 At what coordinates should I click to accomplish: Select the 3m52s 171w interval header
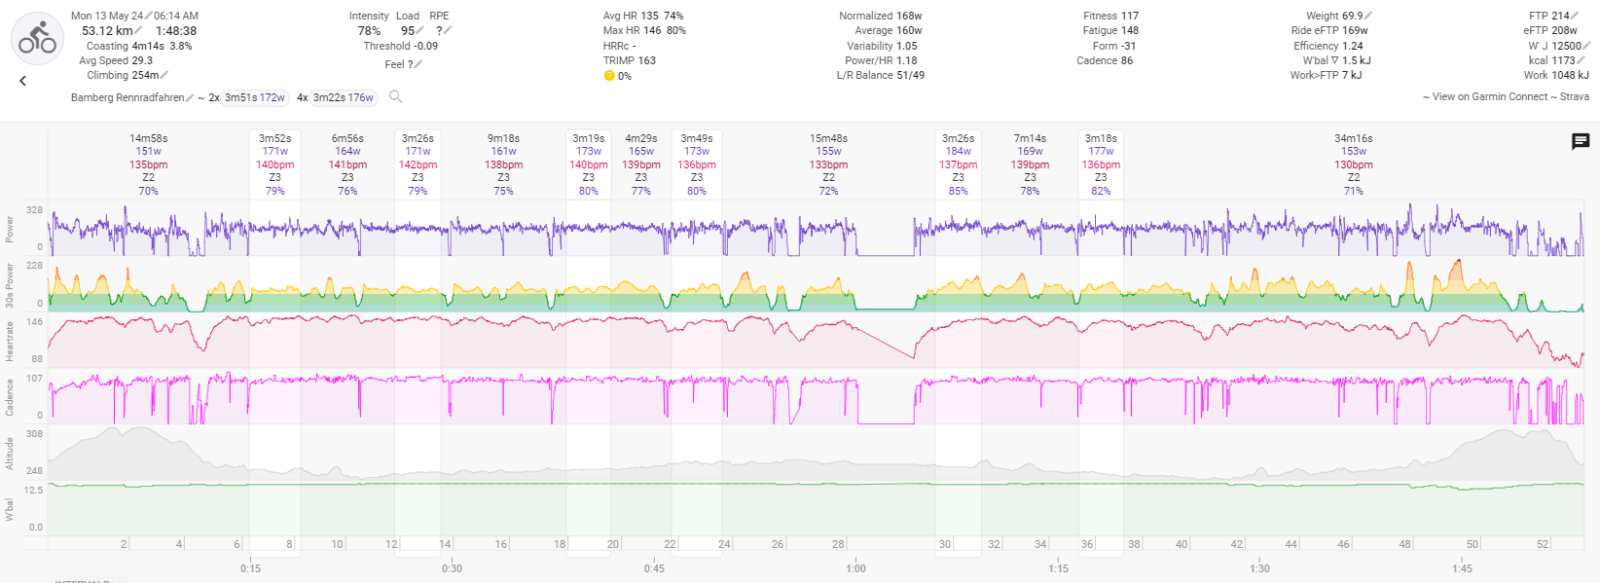point(275,164)
